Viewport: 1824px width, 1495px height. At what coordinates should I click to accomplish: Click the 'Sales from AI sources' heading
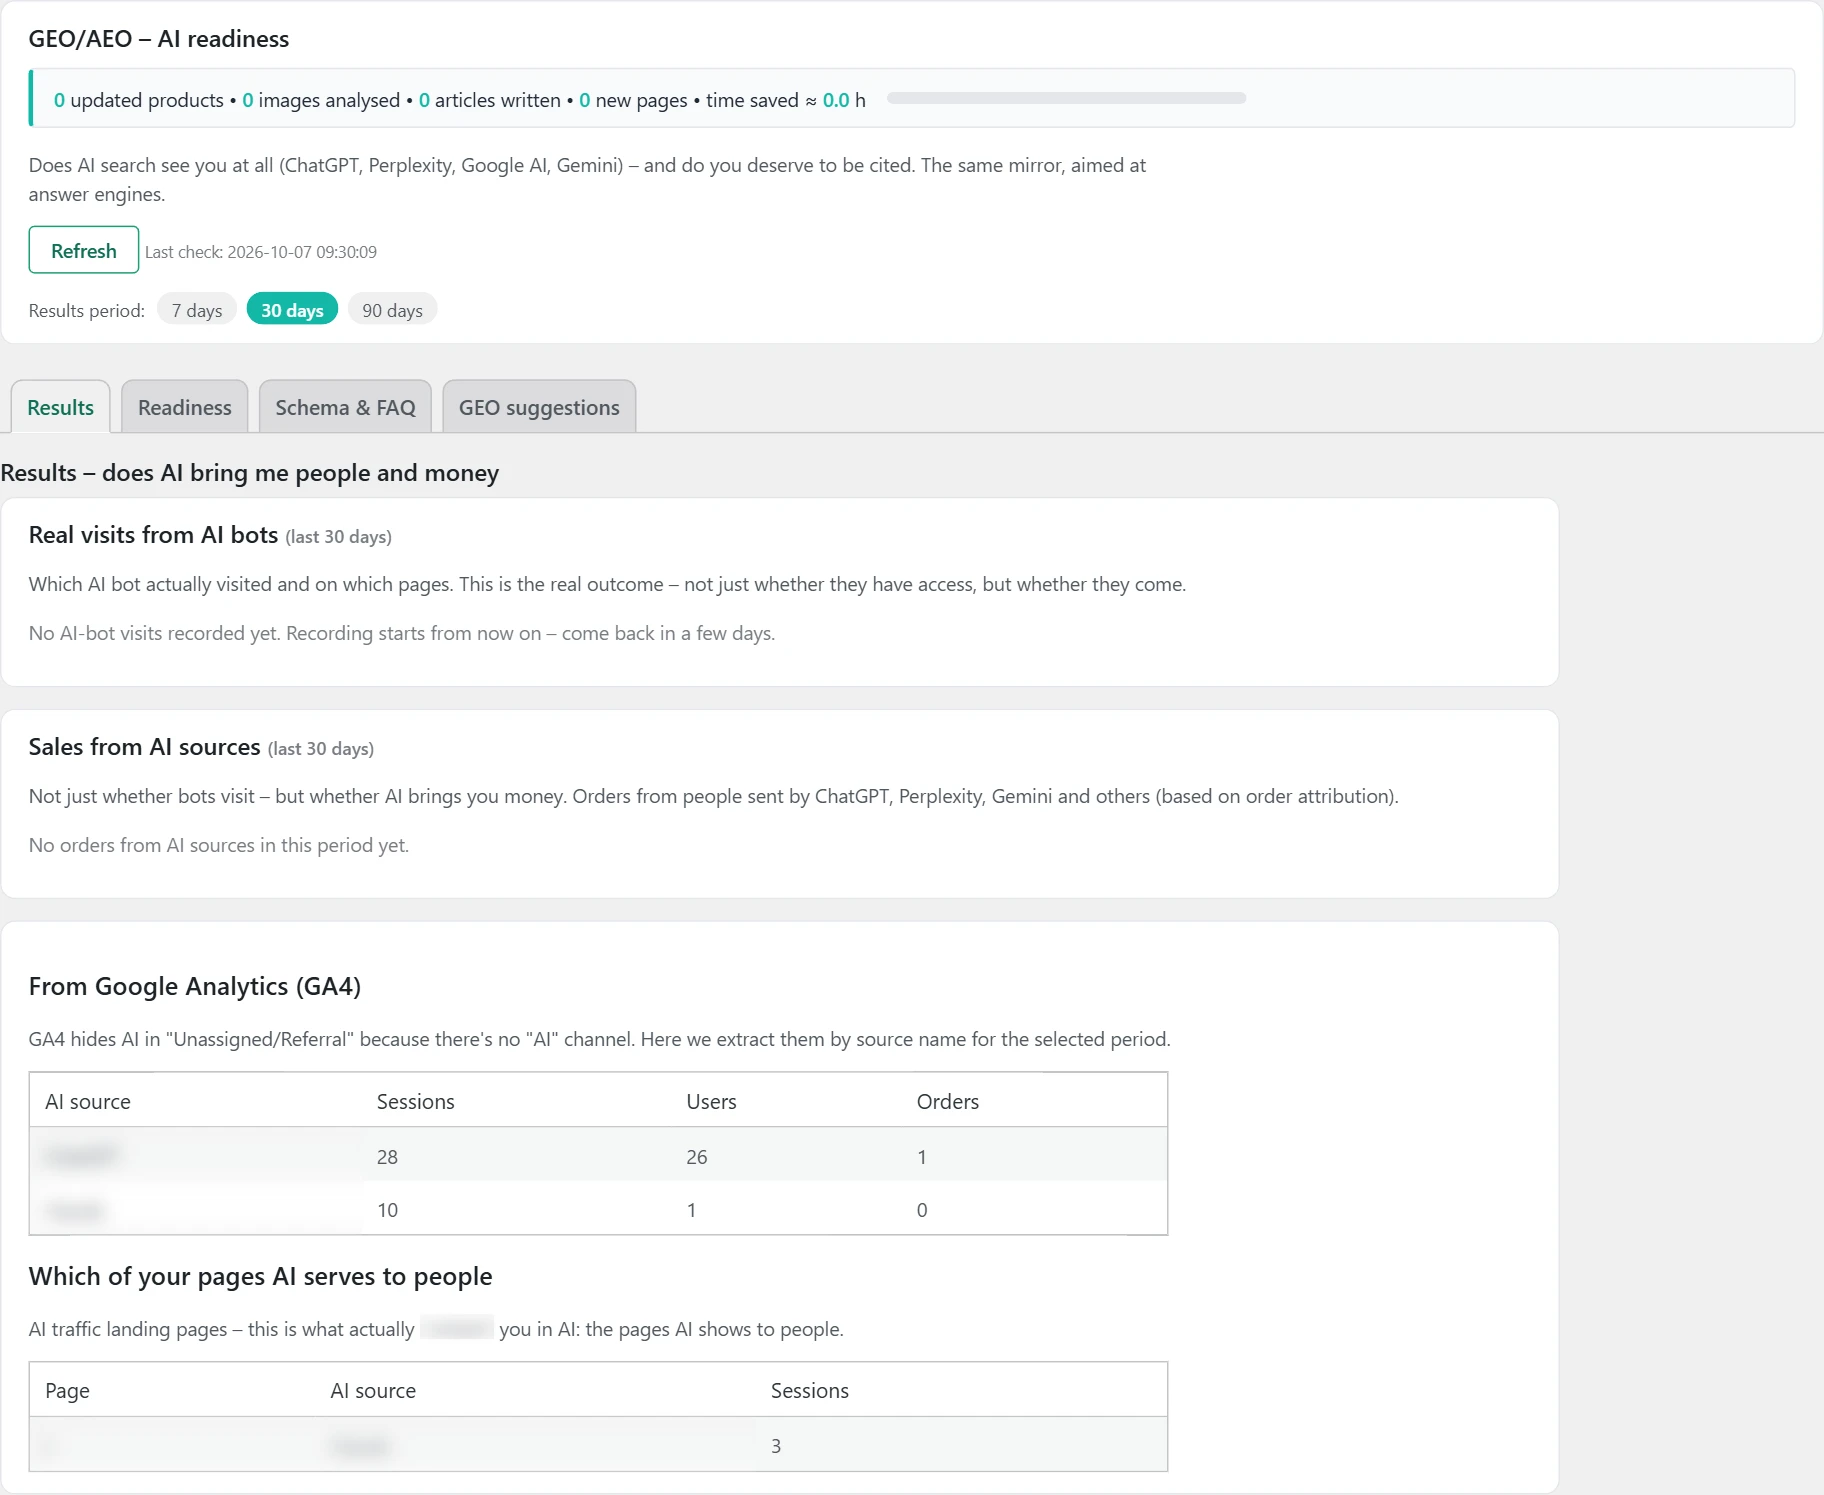[145, 747]
